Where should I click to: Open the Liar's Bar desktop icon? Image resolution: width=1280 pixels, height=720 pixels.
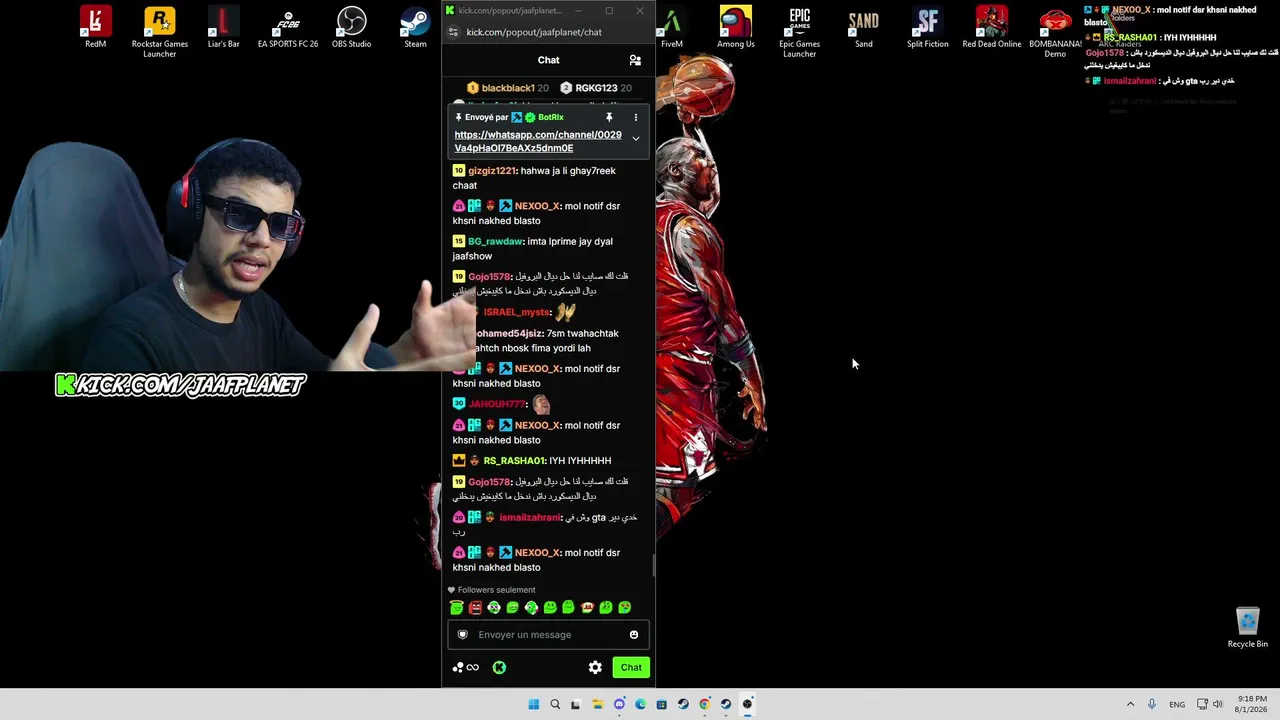(x=223, y=27)
